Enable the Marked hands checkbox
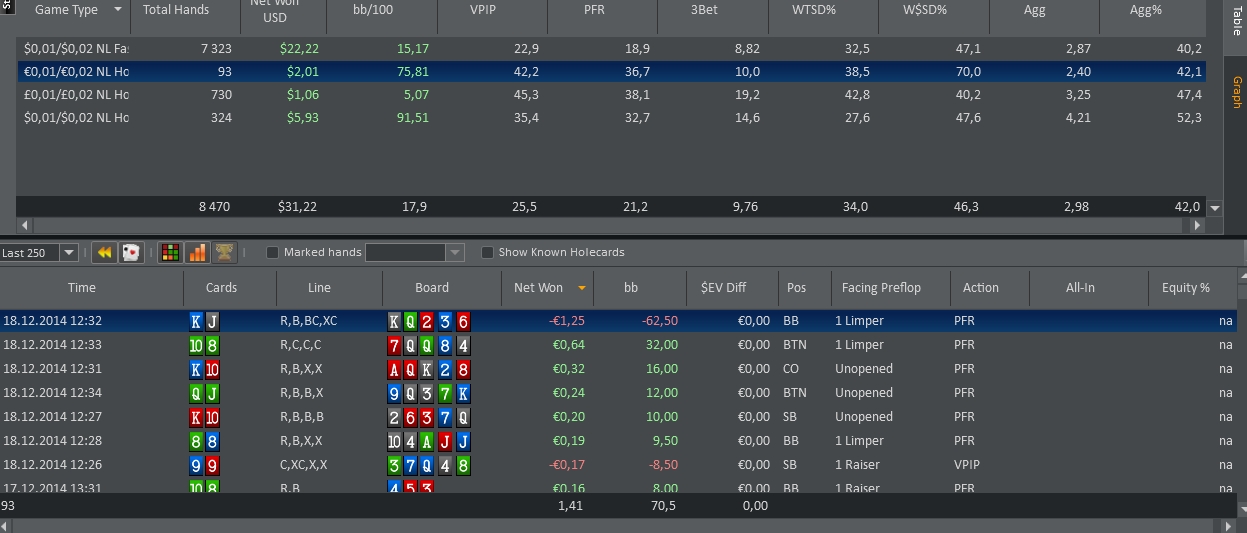This screenshot has height=533, width=1247. coord(272,253)
